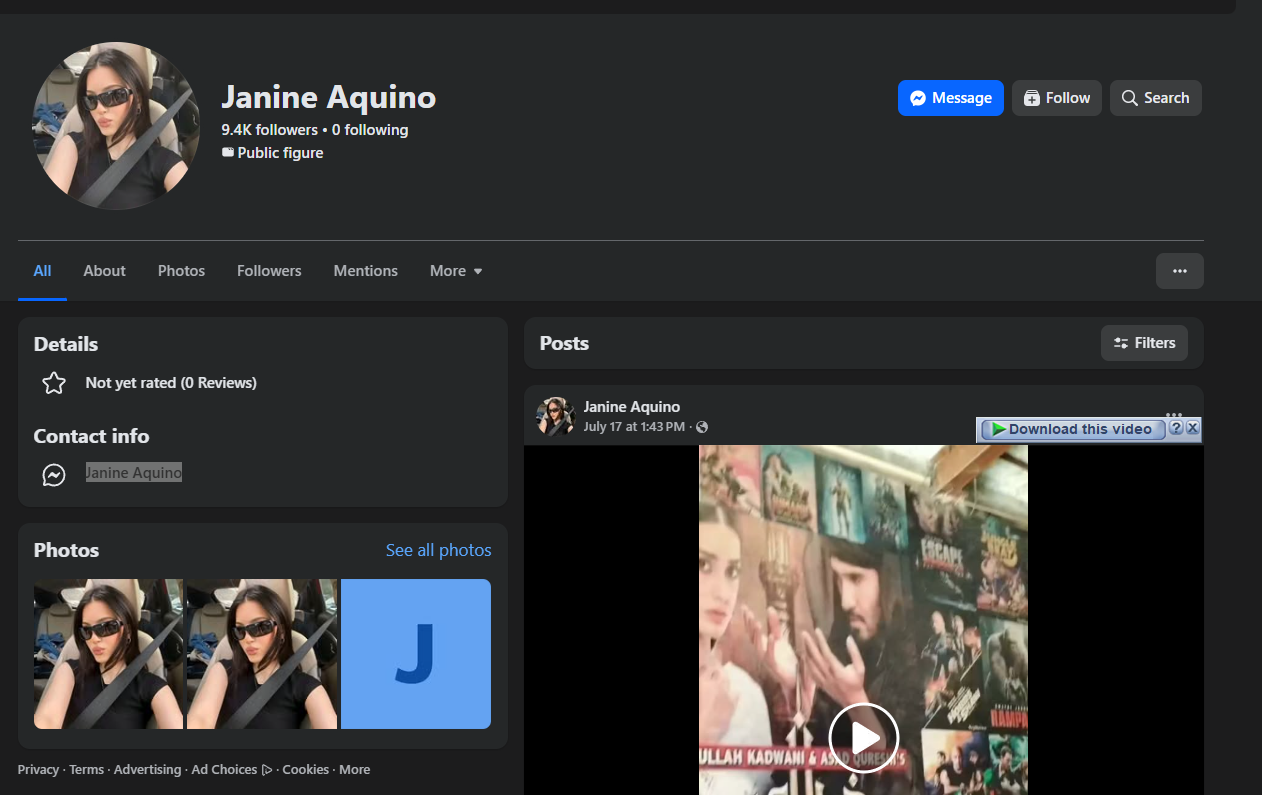Play the video in the post
Screen dimensions: 1262x795
[x=864, y=738]
